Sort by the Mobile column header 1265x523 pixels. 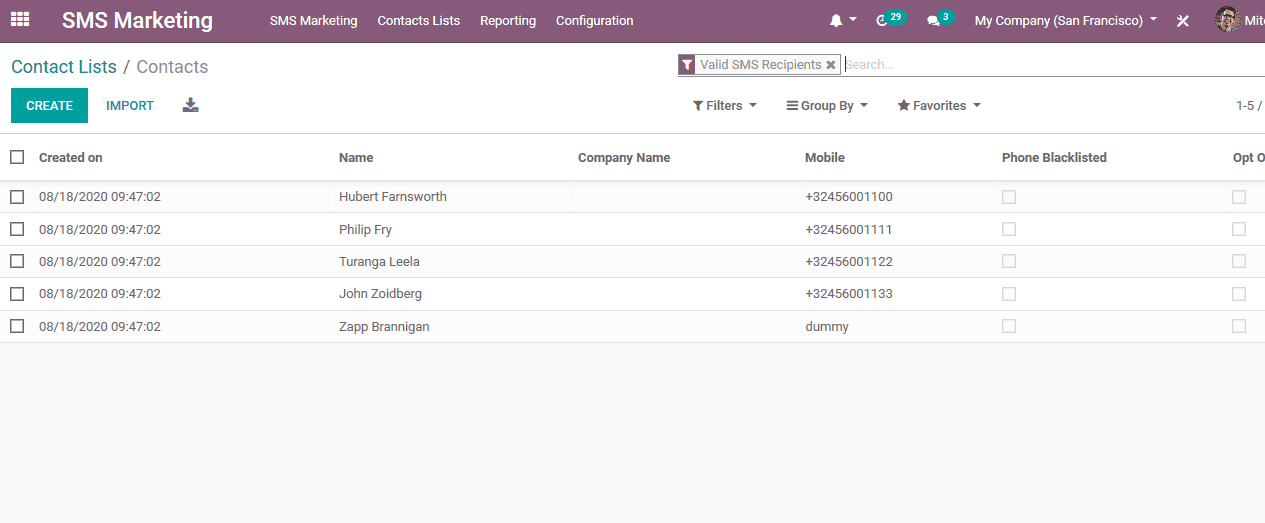[825, 157]
